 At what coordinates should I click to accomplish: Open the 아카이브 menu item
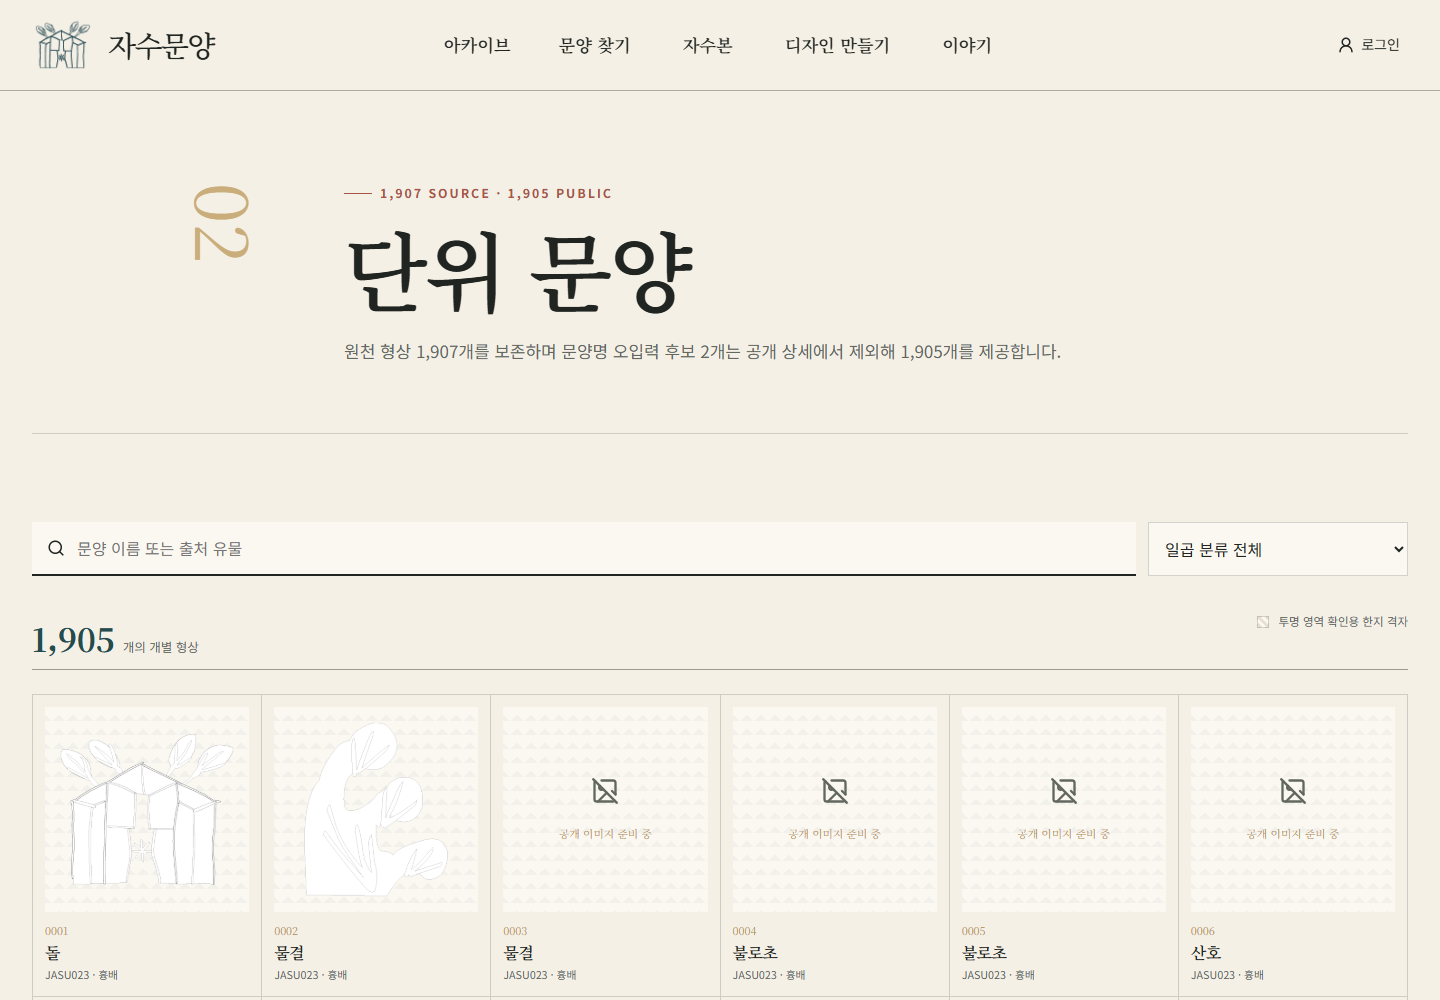click(477, 45)
